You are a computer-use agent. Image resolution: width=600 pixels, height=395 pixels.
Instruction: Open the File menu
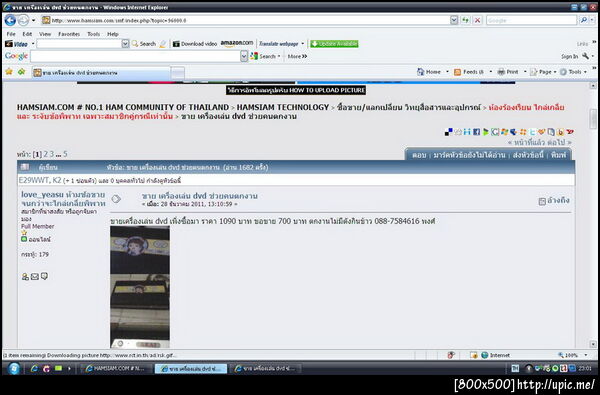tap(11, 34)
